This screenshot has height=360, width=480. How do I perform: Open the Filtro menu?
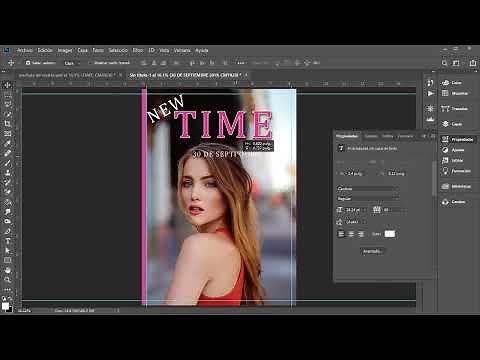(x=138, y=50)
